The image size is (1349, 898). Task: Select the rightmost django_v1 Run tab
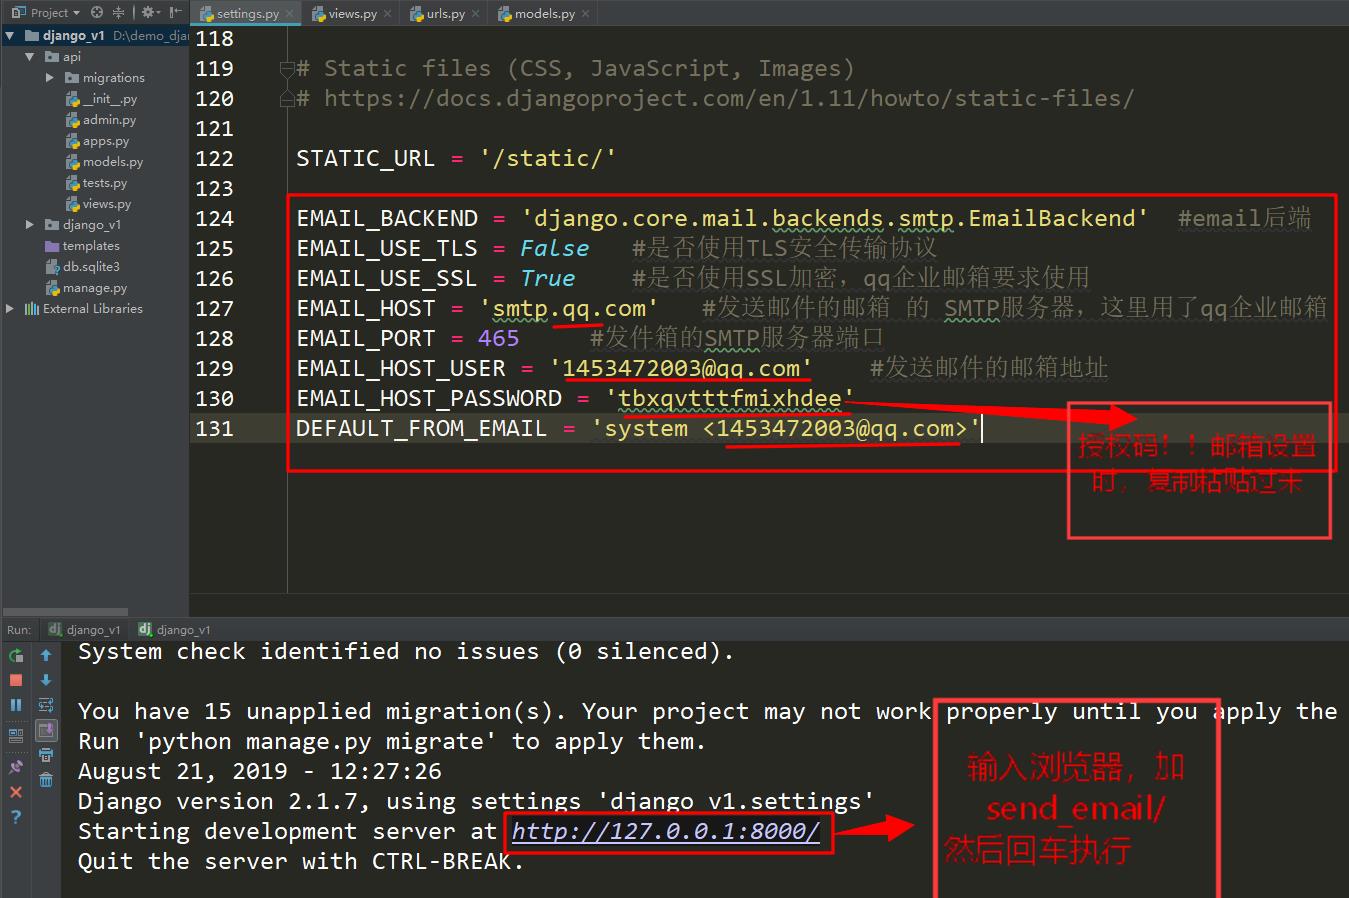click(x=174, y=629)
